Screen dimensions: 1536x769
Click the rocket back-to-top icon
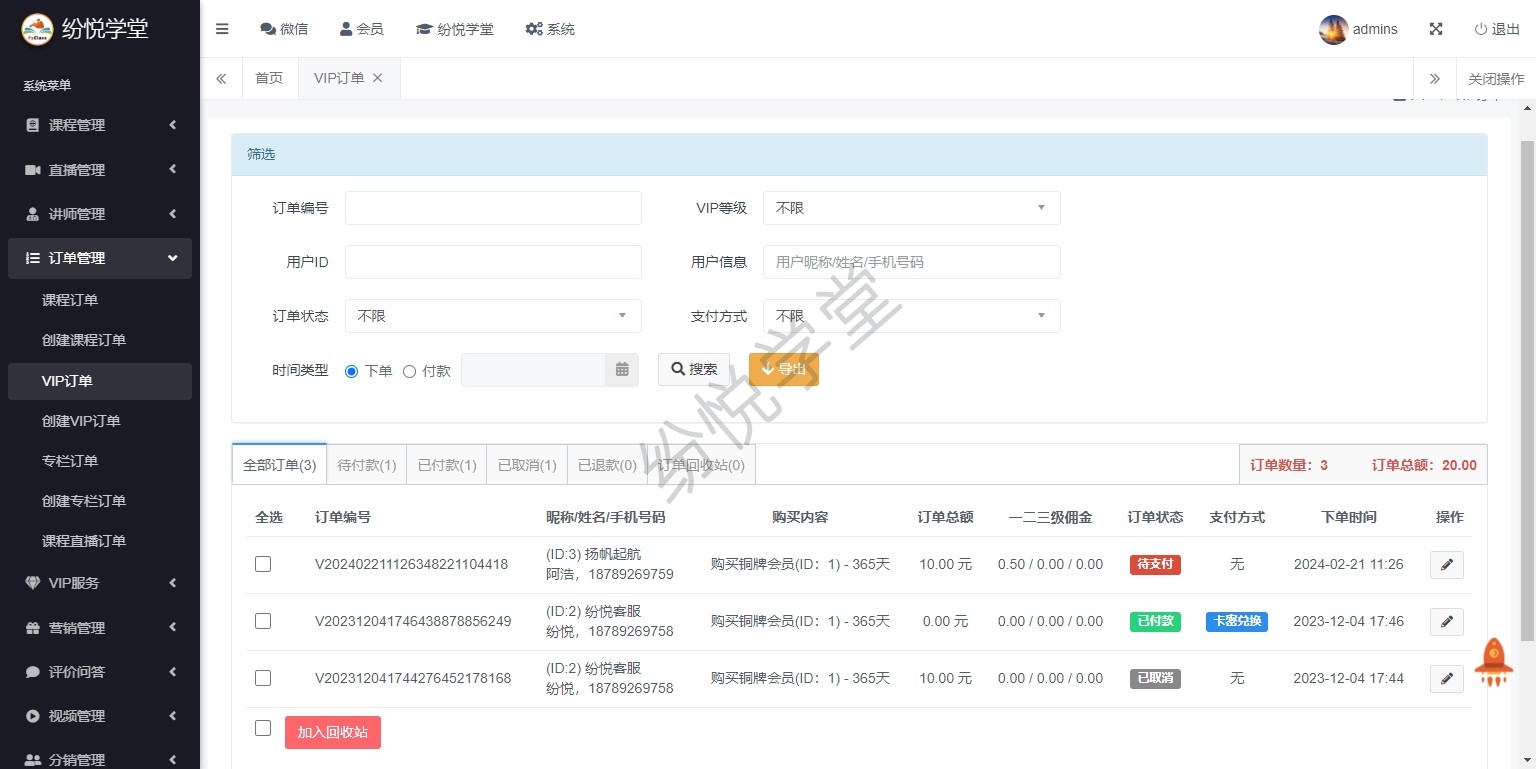click(1493, 661)
